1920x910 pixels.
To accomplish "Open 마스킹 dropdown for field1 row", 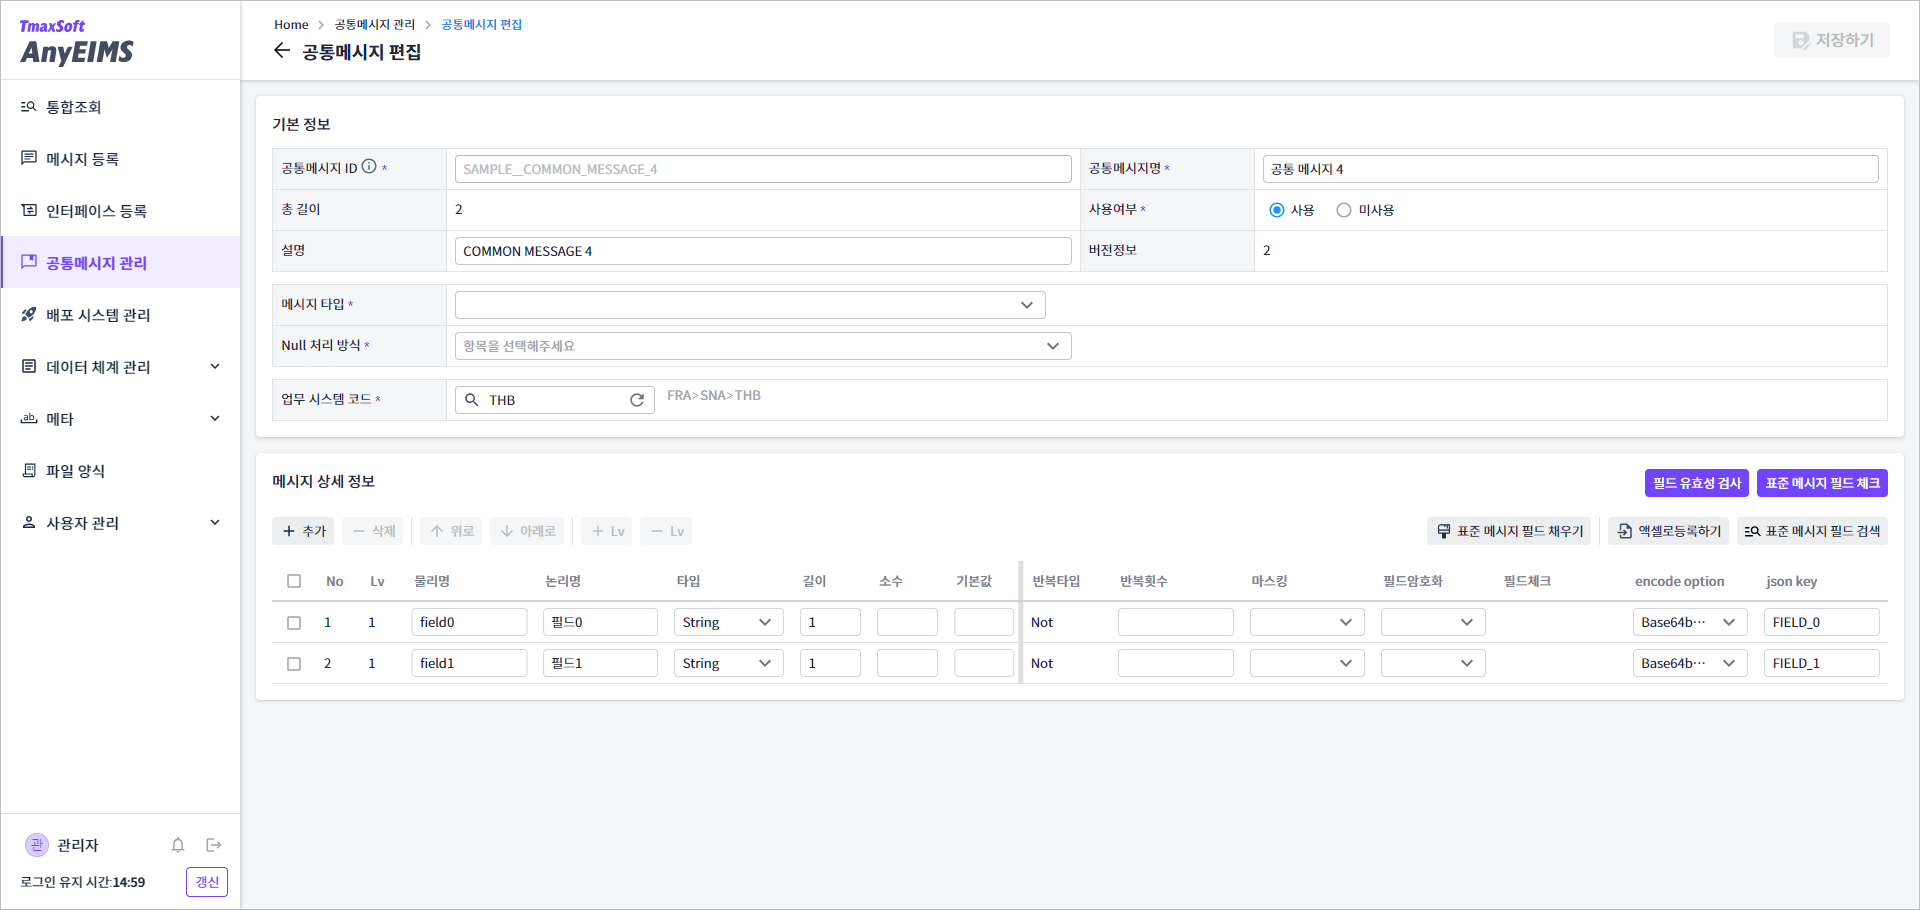I will pos(1307,663).
